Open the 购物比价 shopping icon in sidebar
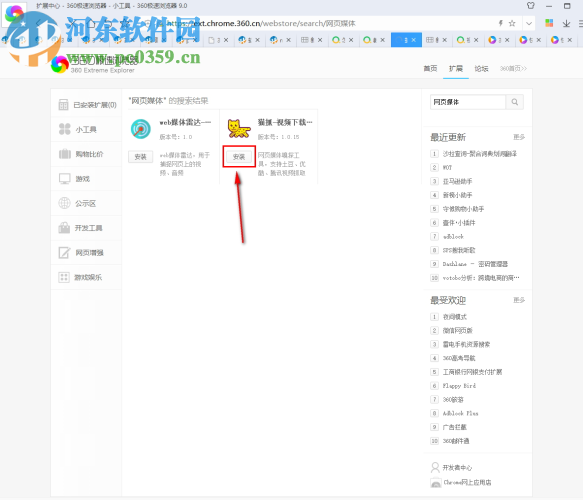Image resolution: width=583 pixels, height=500 pixels. pos(65,154)
